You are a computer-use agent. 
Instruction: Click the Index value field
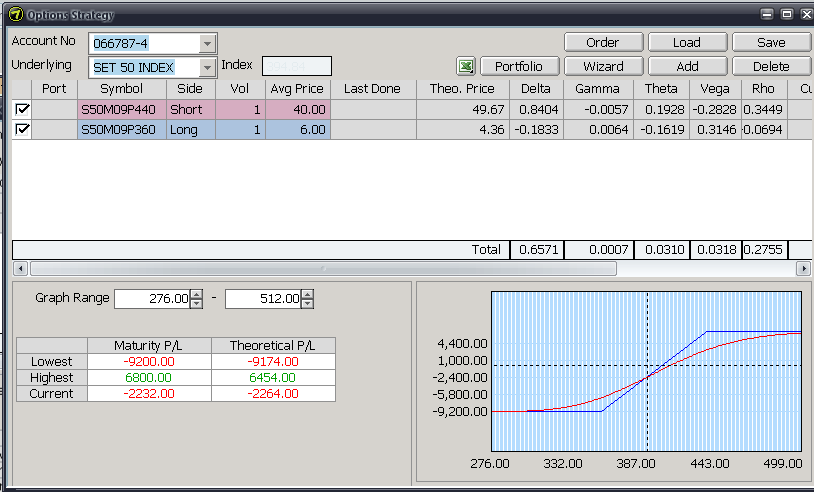[x=297, y=66]
